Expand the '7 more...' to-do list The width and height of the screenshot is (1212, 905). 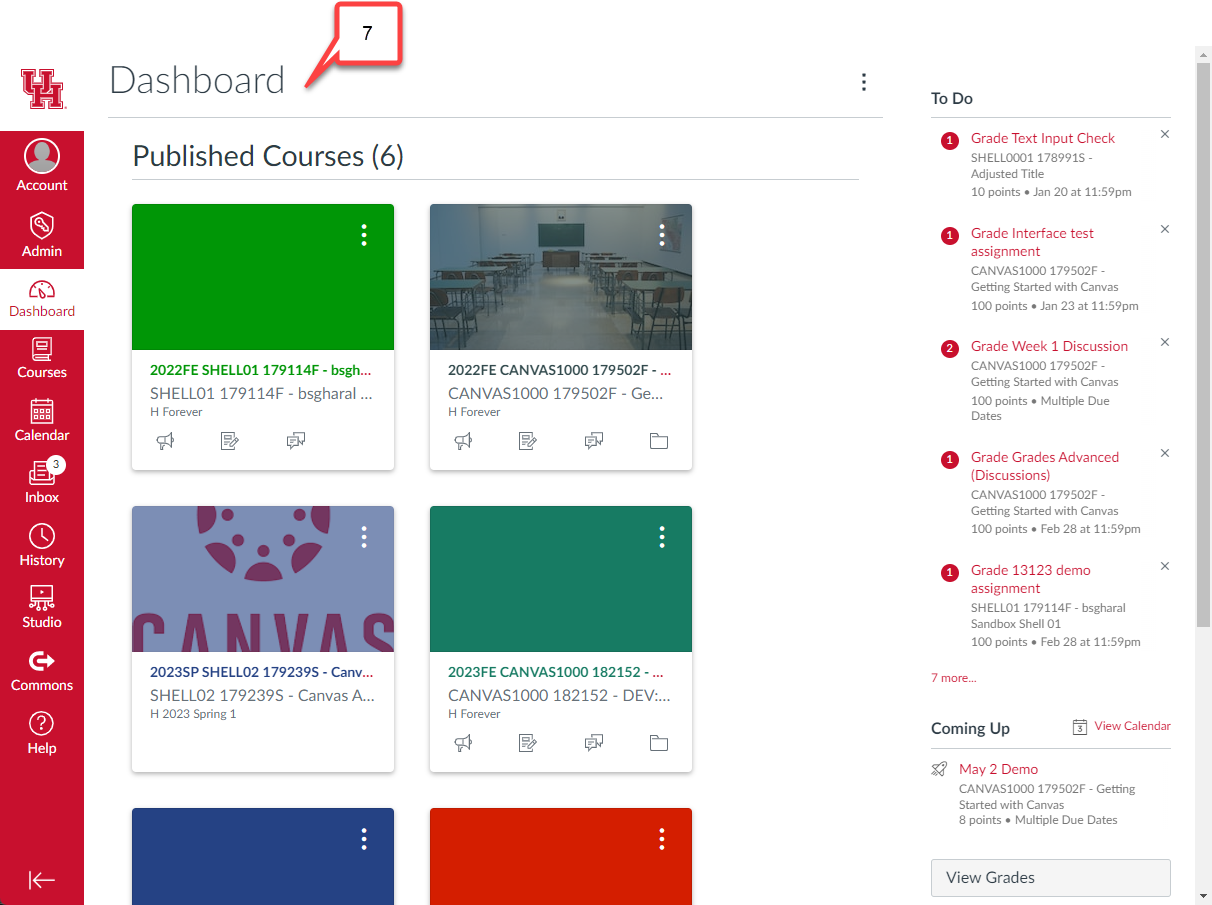(954, 678)
